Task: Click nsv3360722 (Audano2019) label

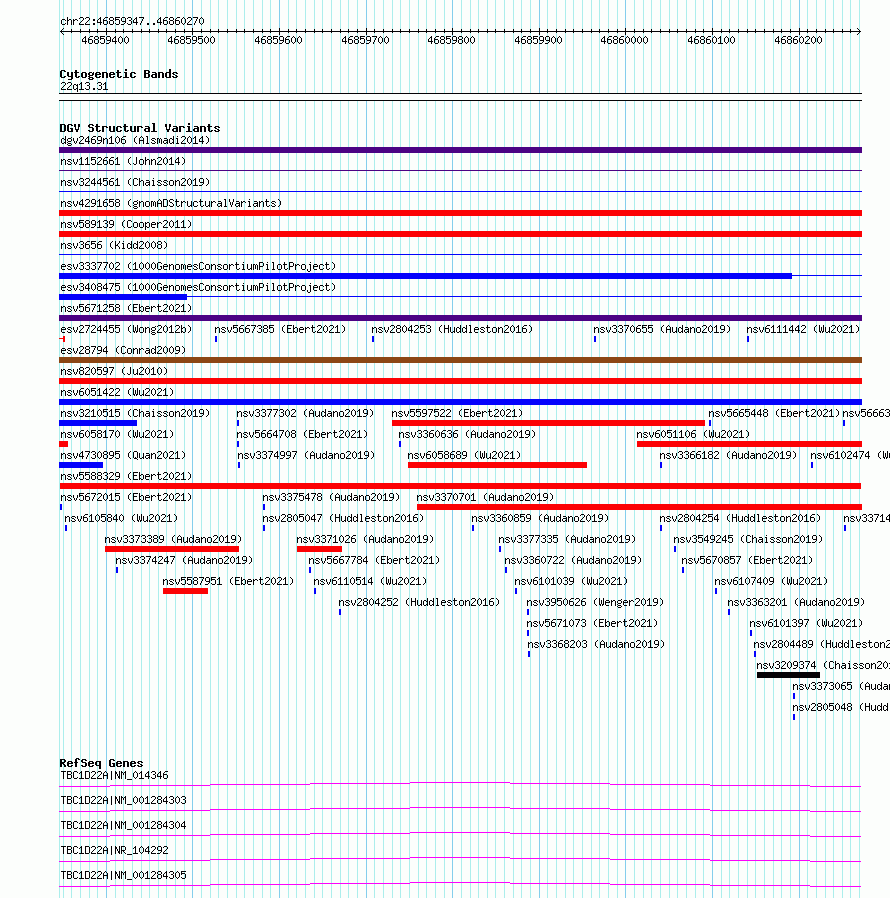Action: tap(573, 561)
